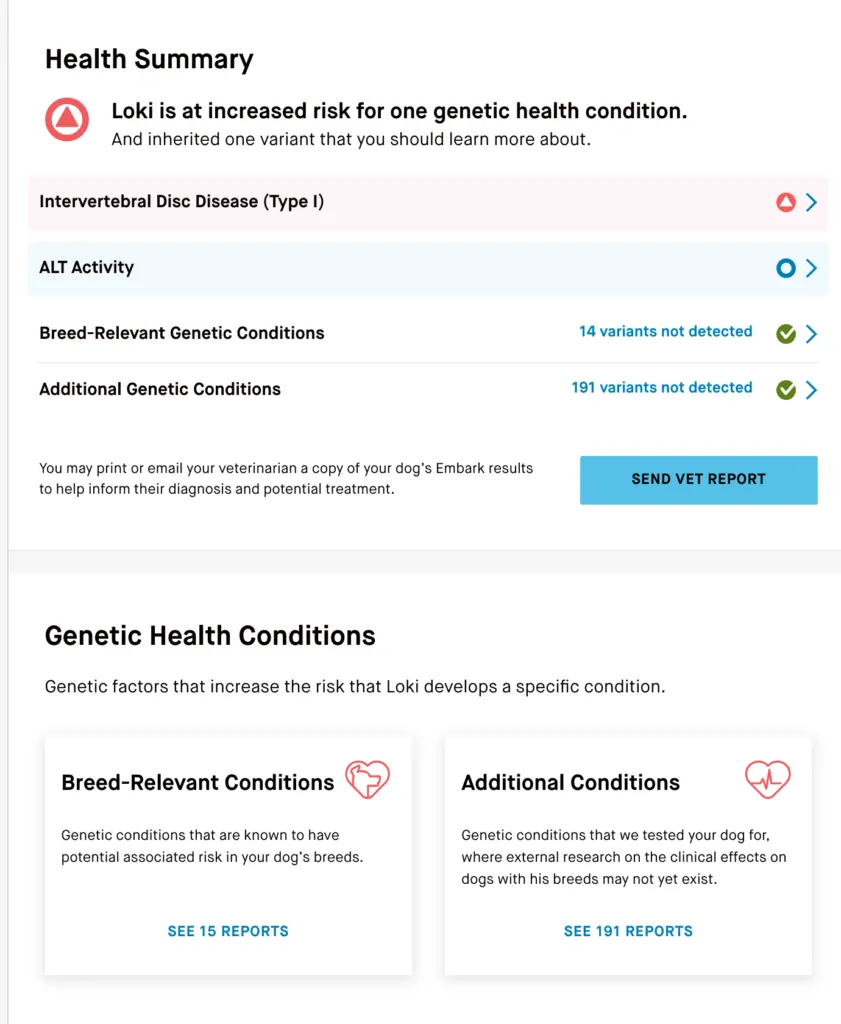Expand ALT Activity row chevron
The image size is (841, 1024).
[x=811, y=268]
